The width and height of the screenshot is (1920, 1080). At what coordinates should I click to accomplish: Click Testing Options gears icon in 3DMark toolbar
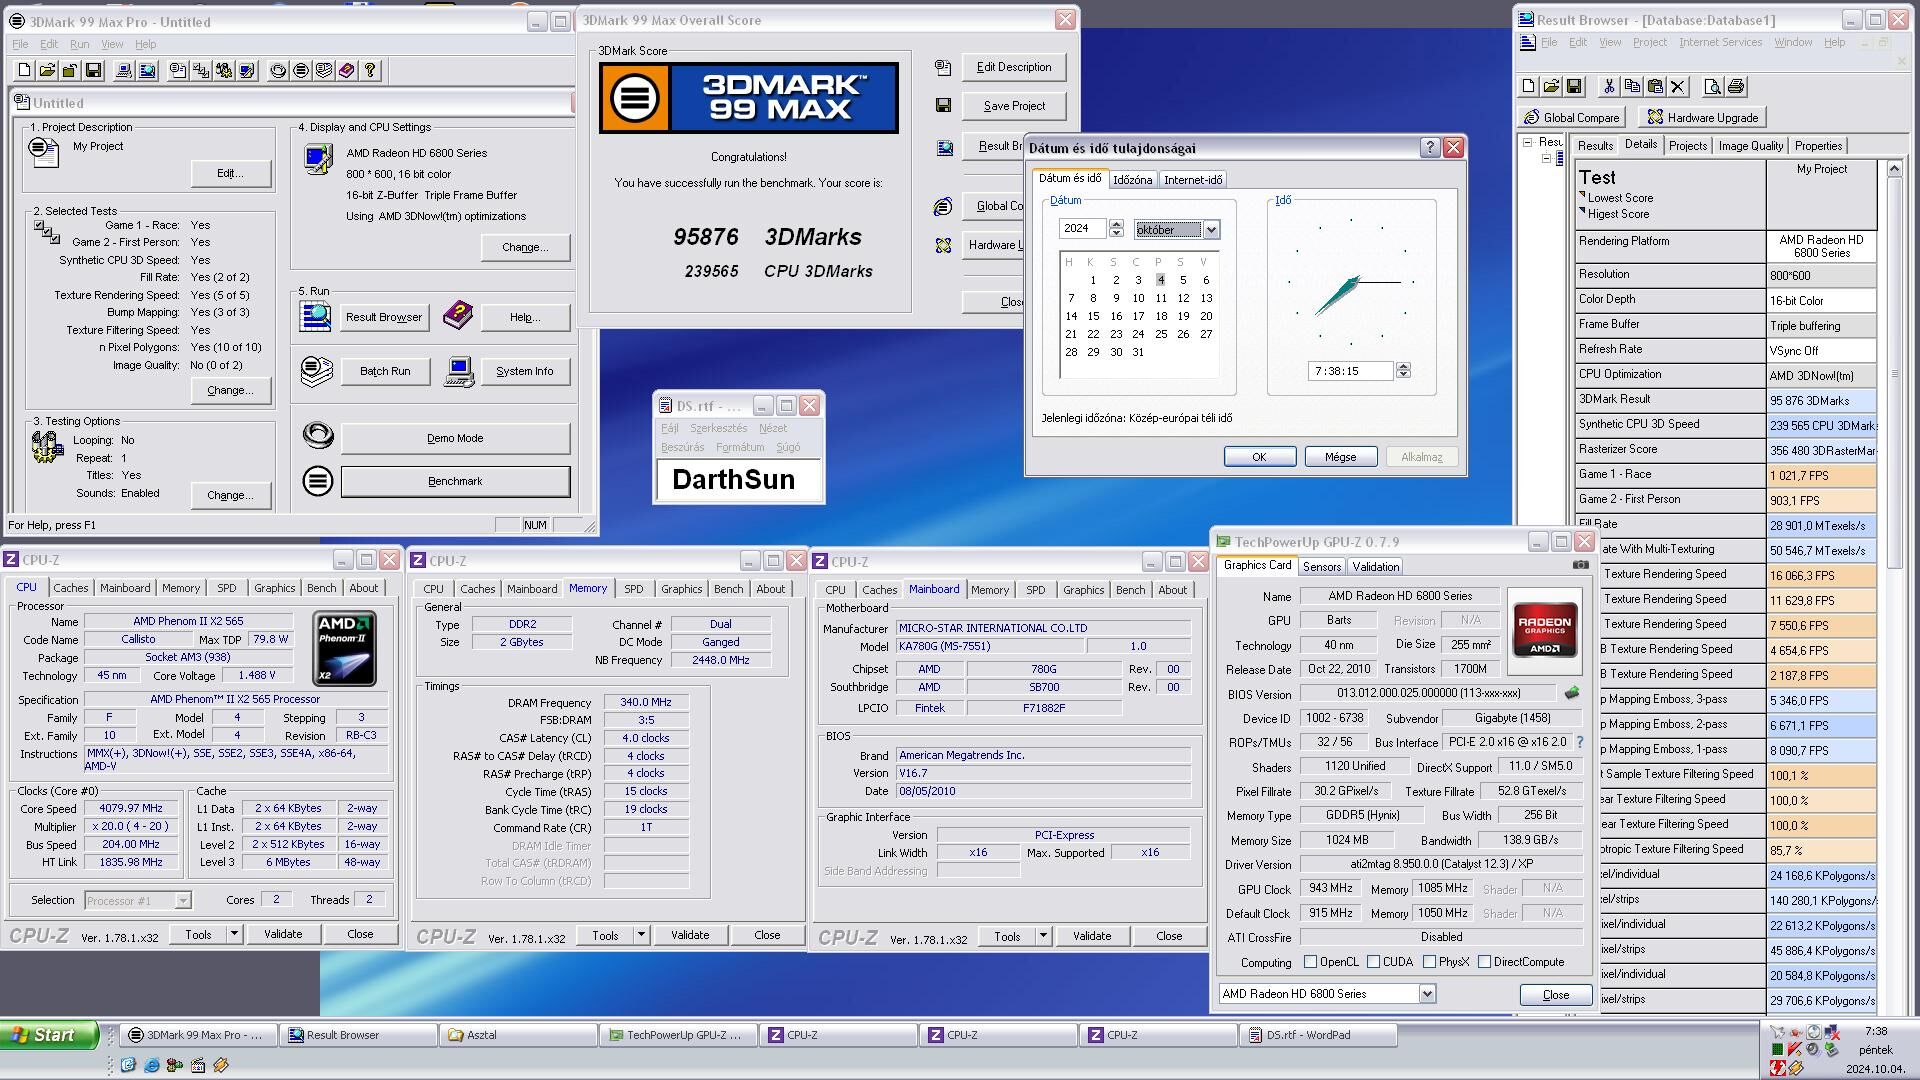coord(224,70)
